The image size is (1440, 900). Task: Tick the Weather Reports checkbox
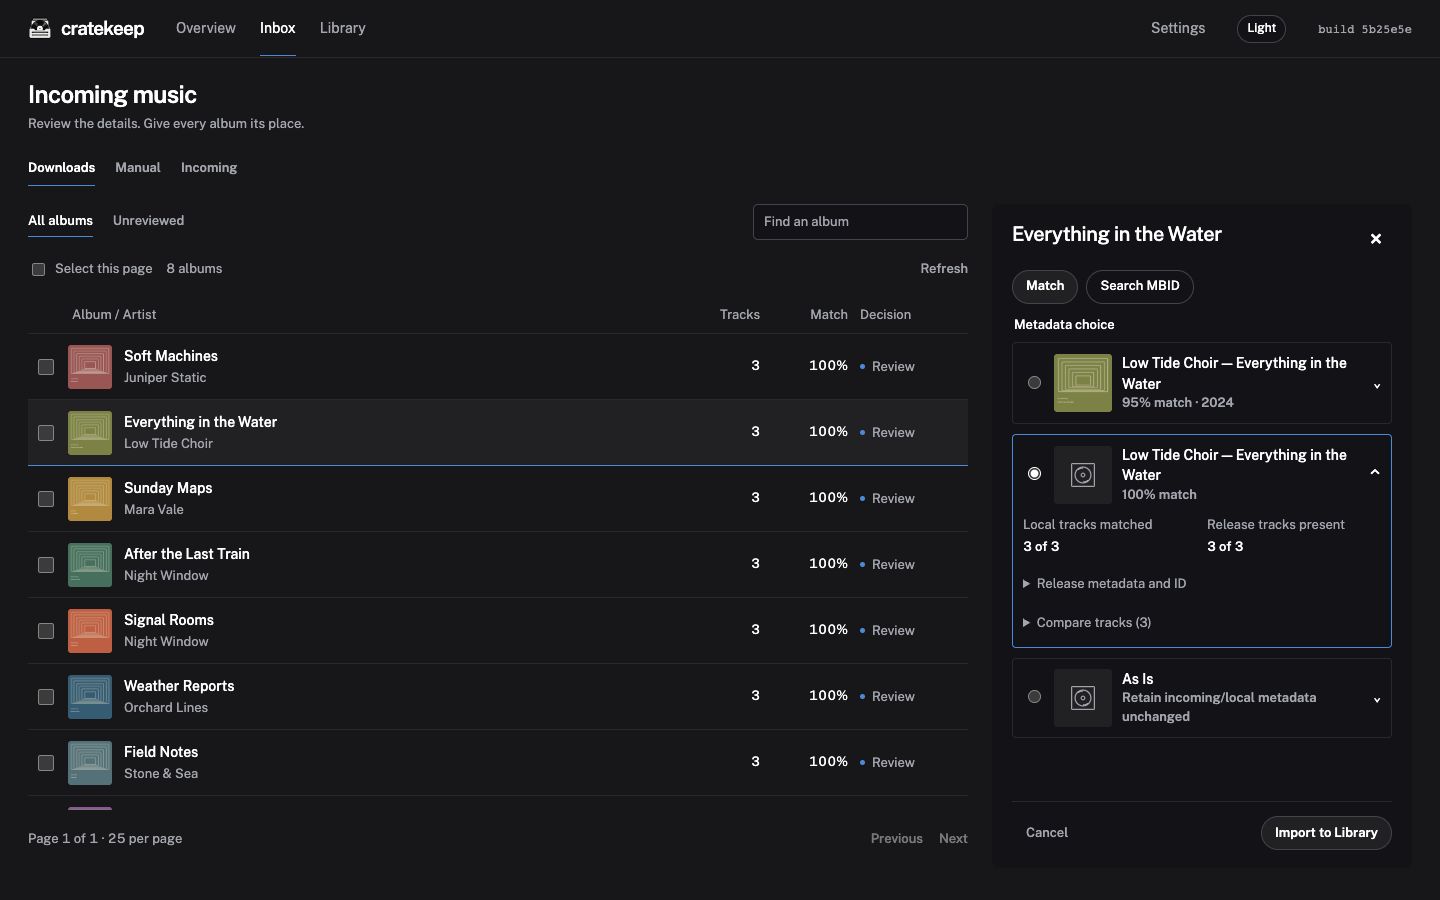pyautogui.click(x=46, y=697)
